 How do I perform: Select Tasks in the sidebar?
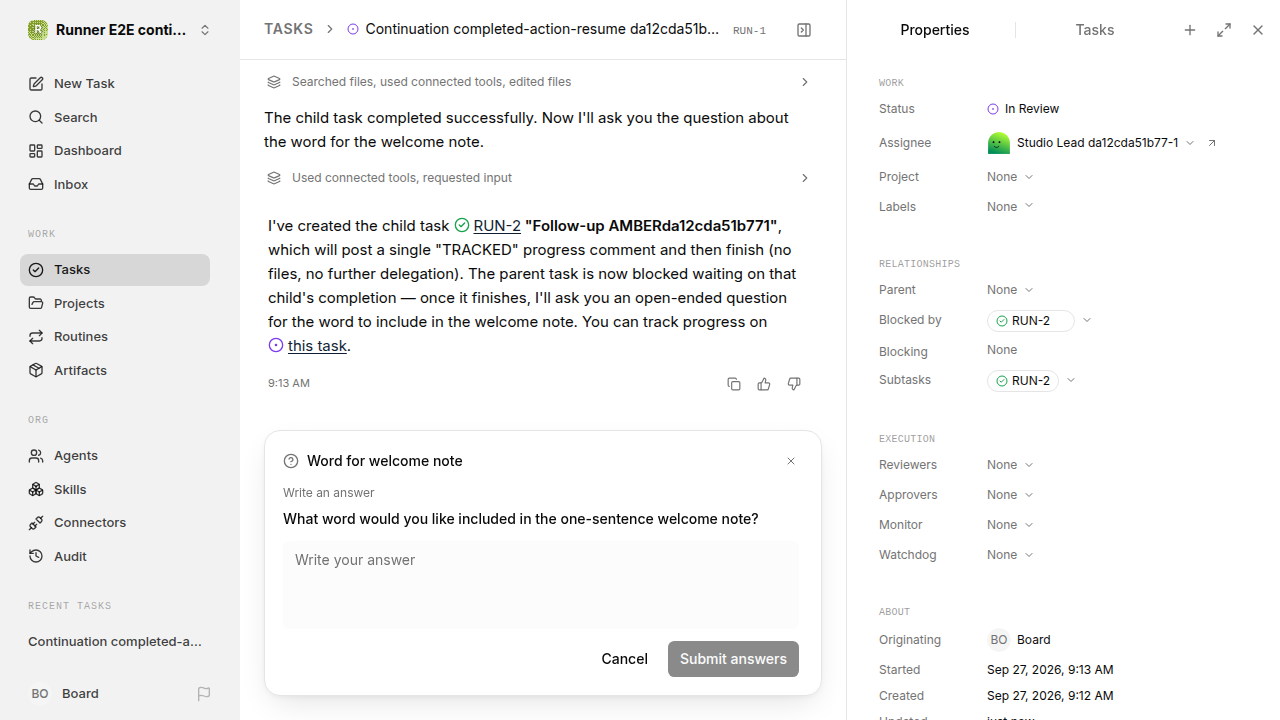point(115,270)
